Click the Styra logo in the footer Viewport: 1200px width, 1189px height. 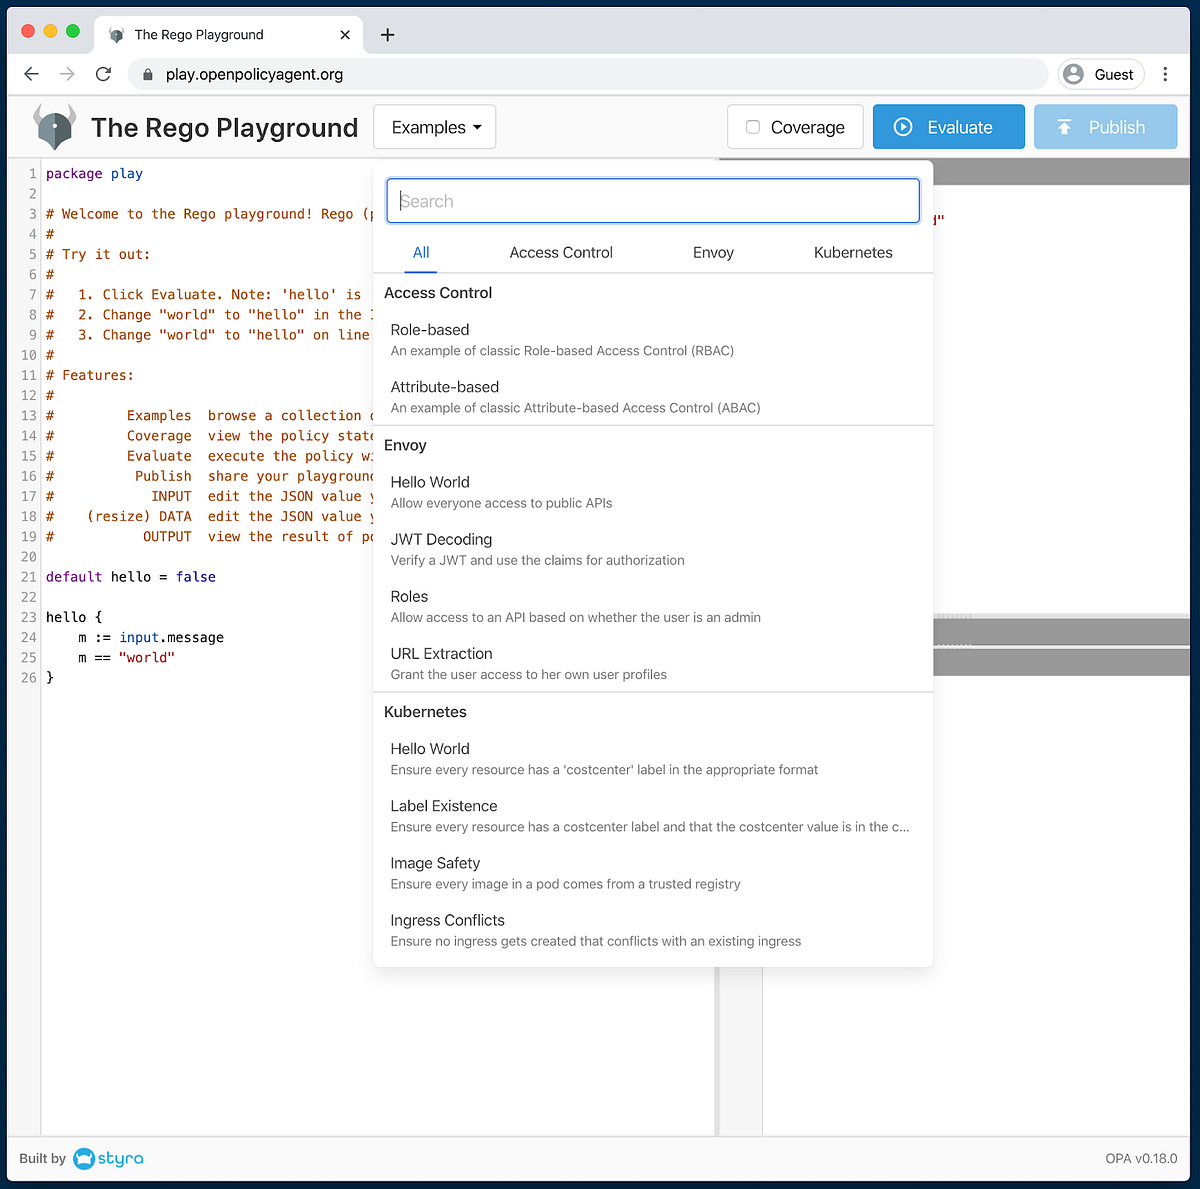pos(108,1158)
